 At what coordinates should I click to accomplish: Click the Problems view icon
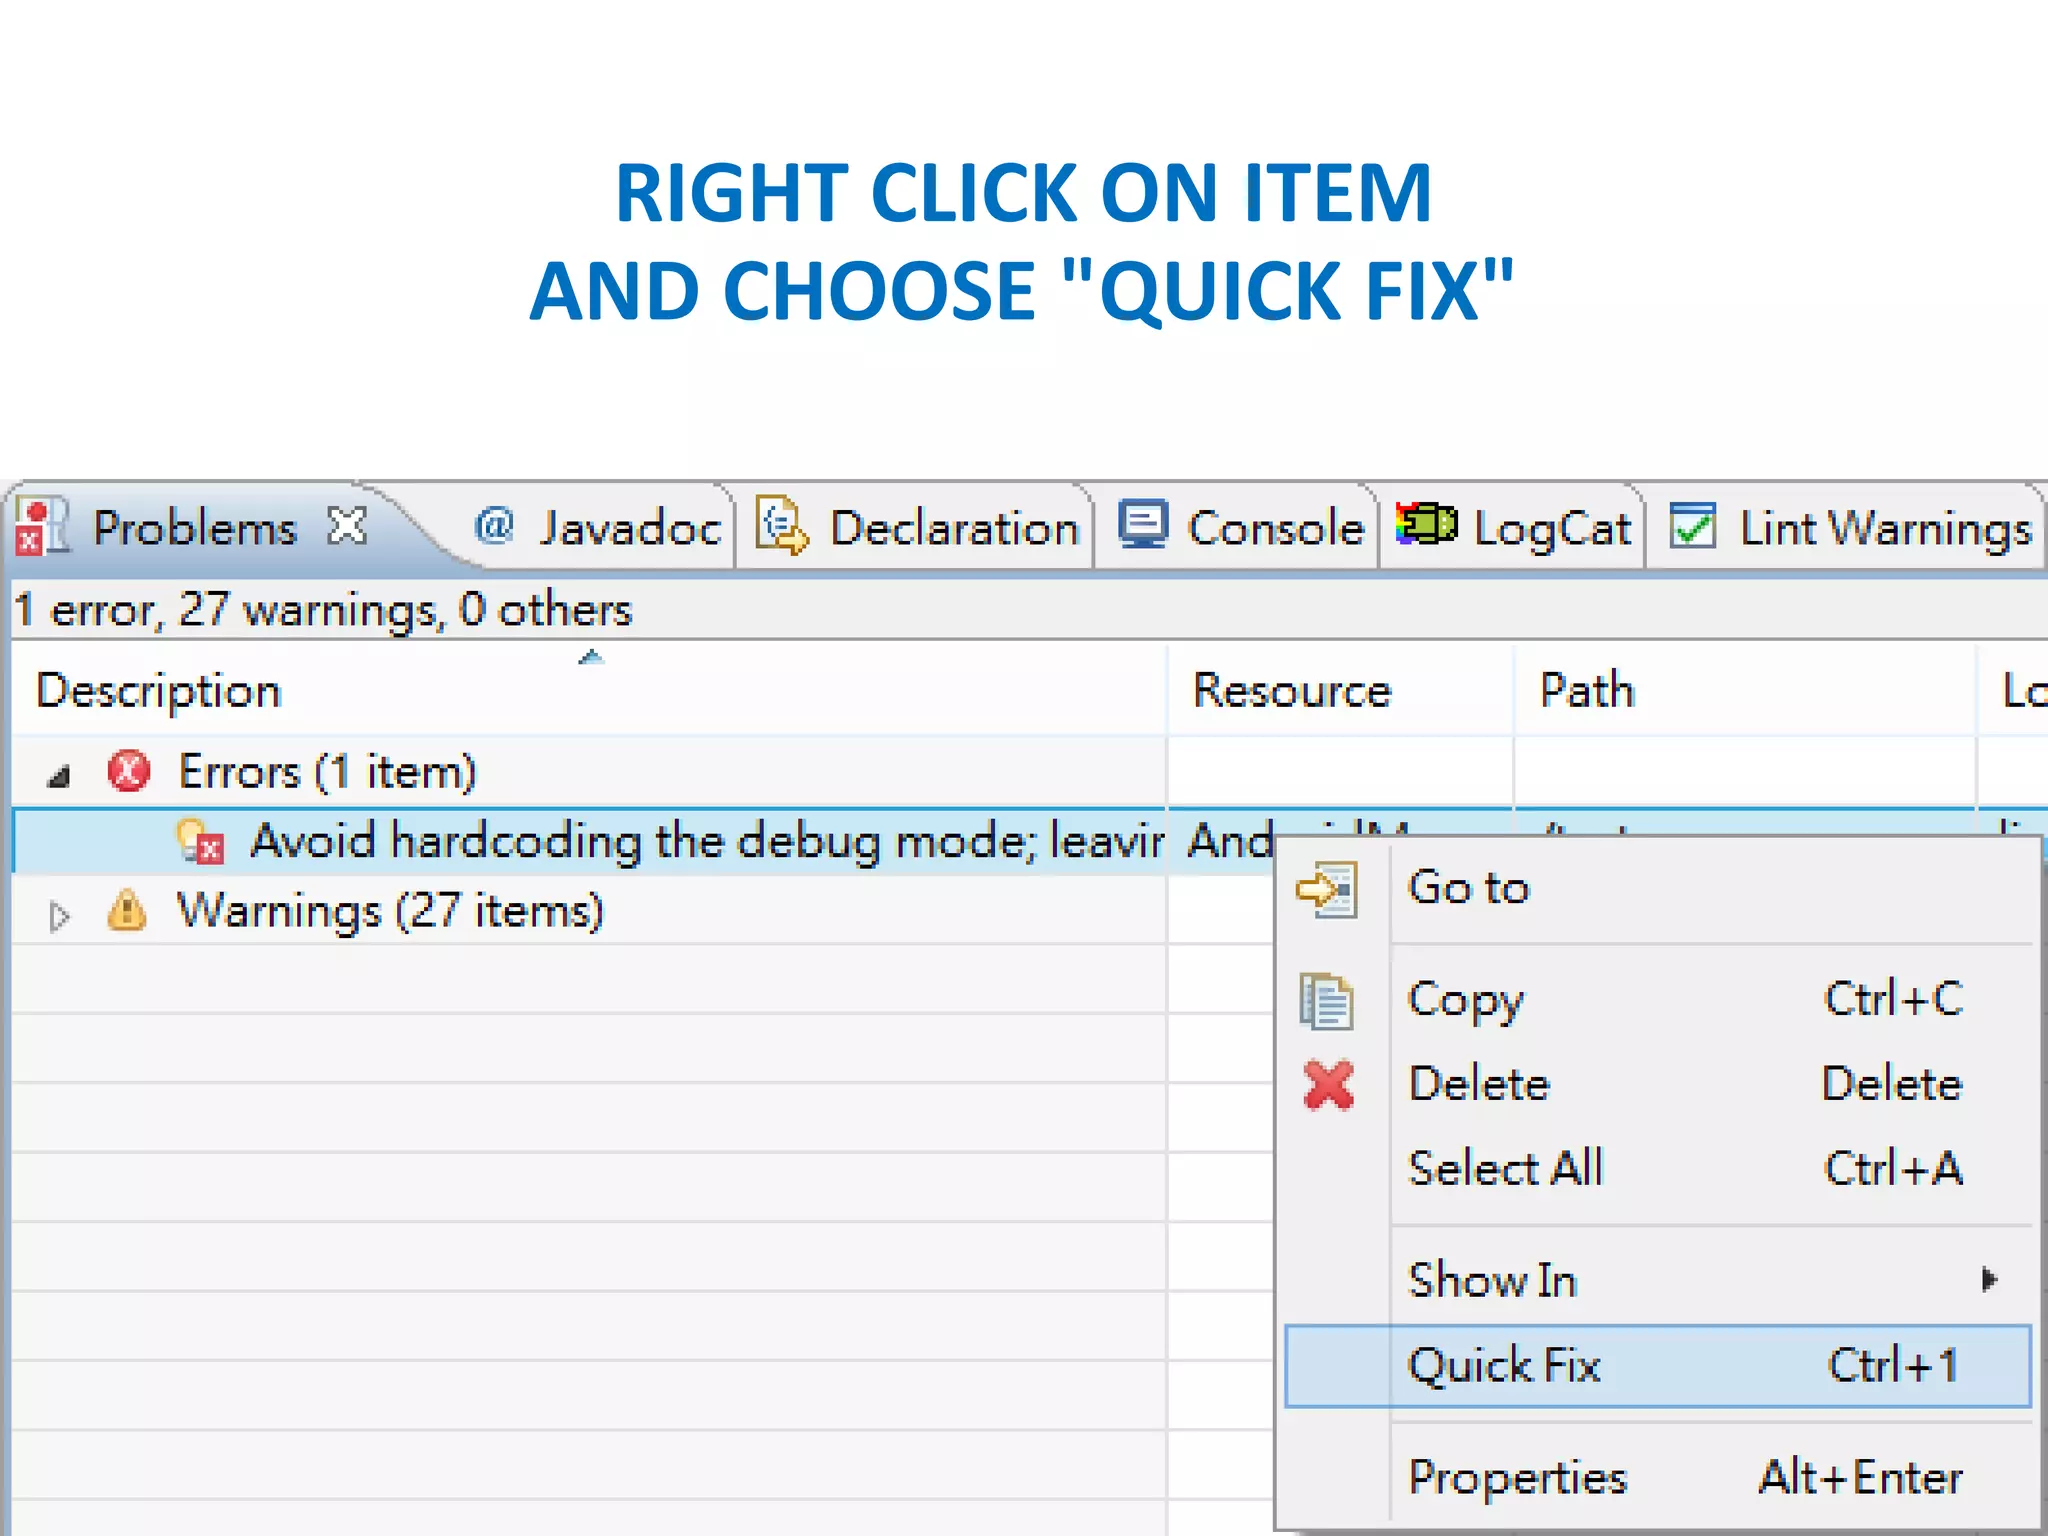coord(42,526)
